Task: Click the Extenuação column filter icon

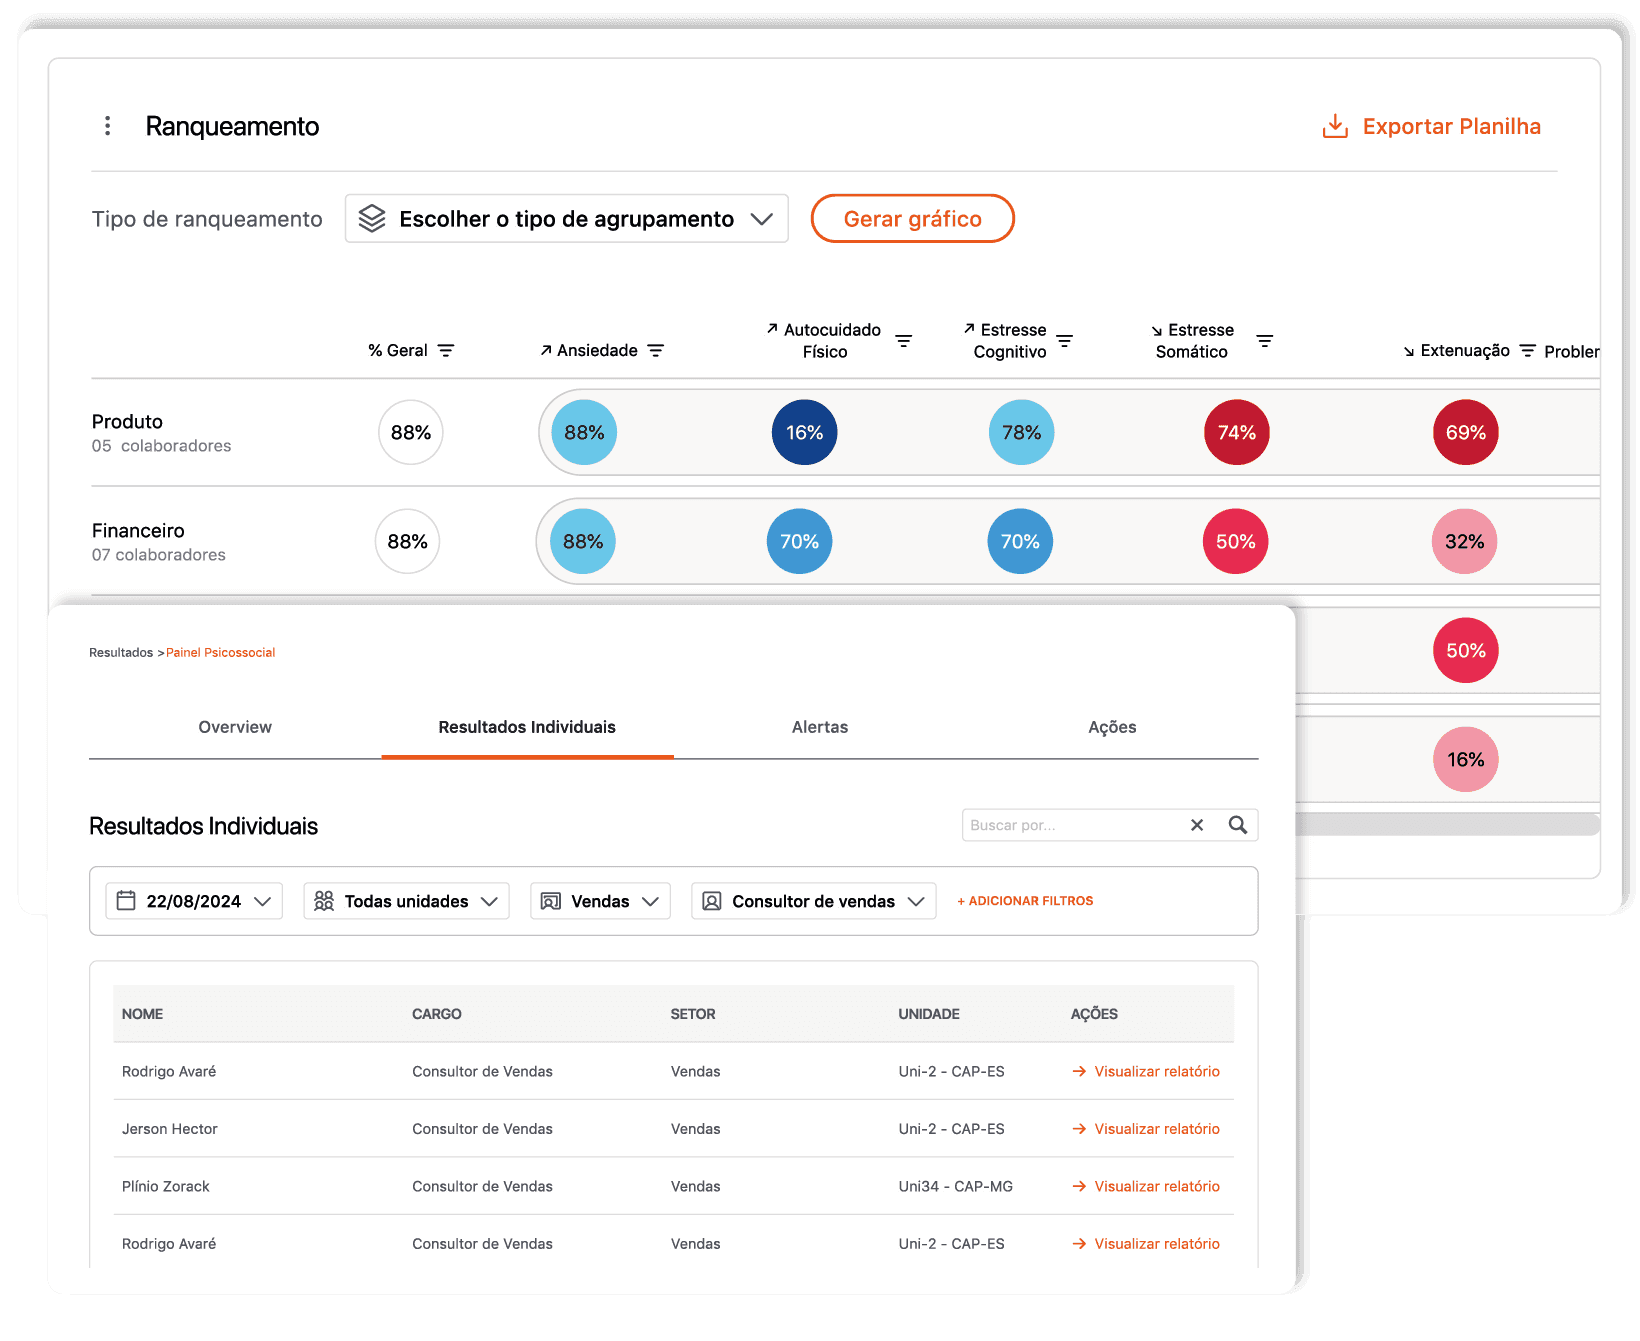Action: click(1528, 350)
